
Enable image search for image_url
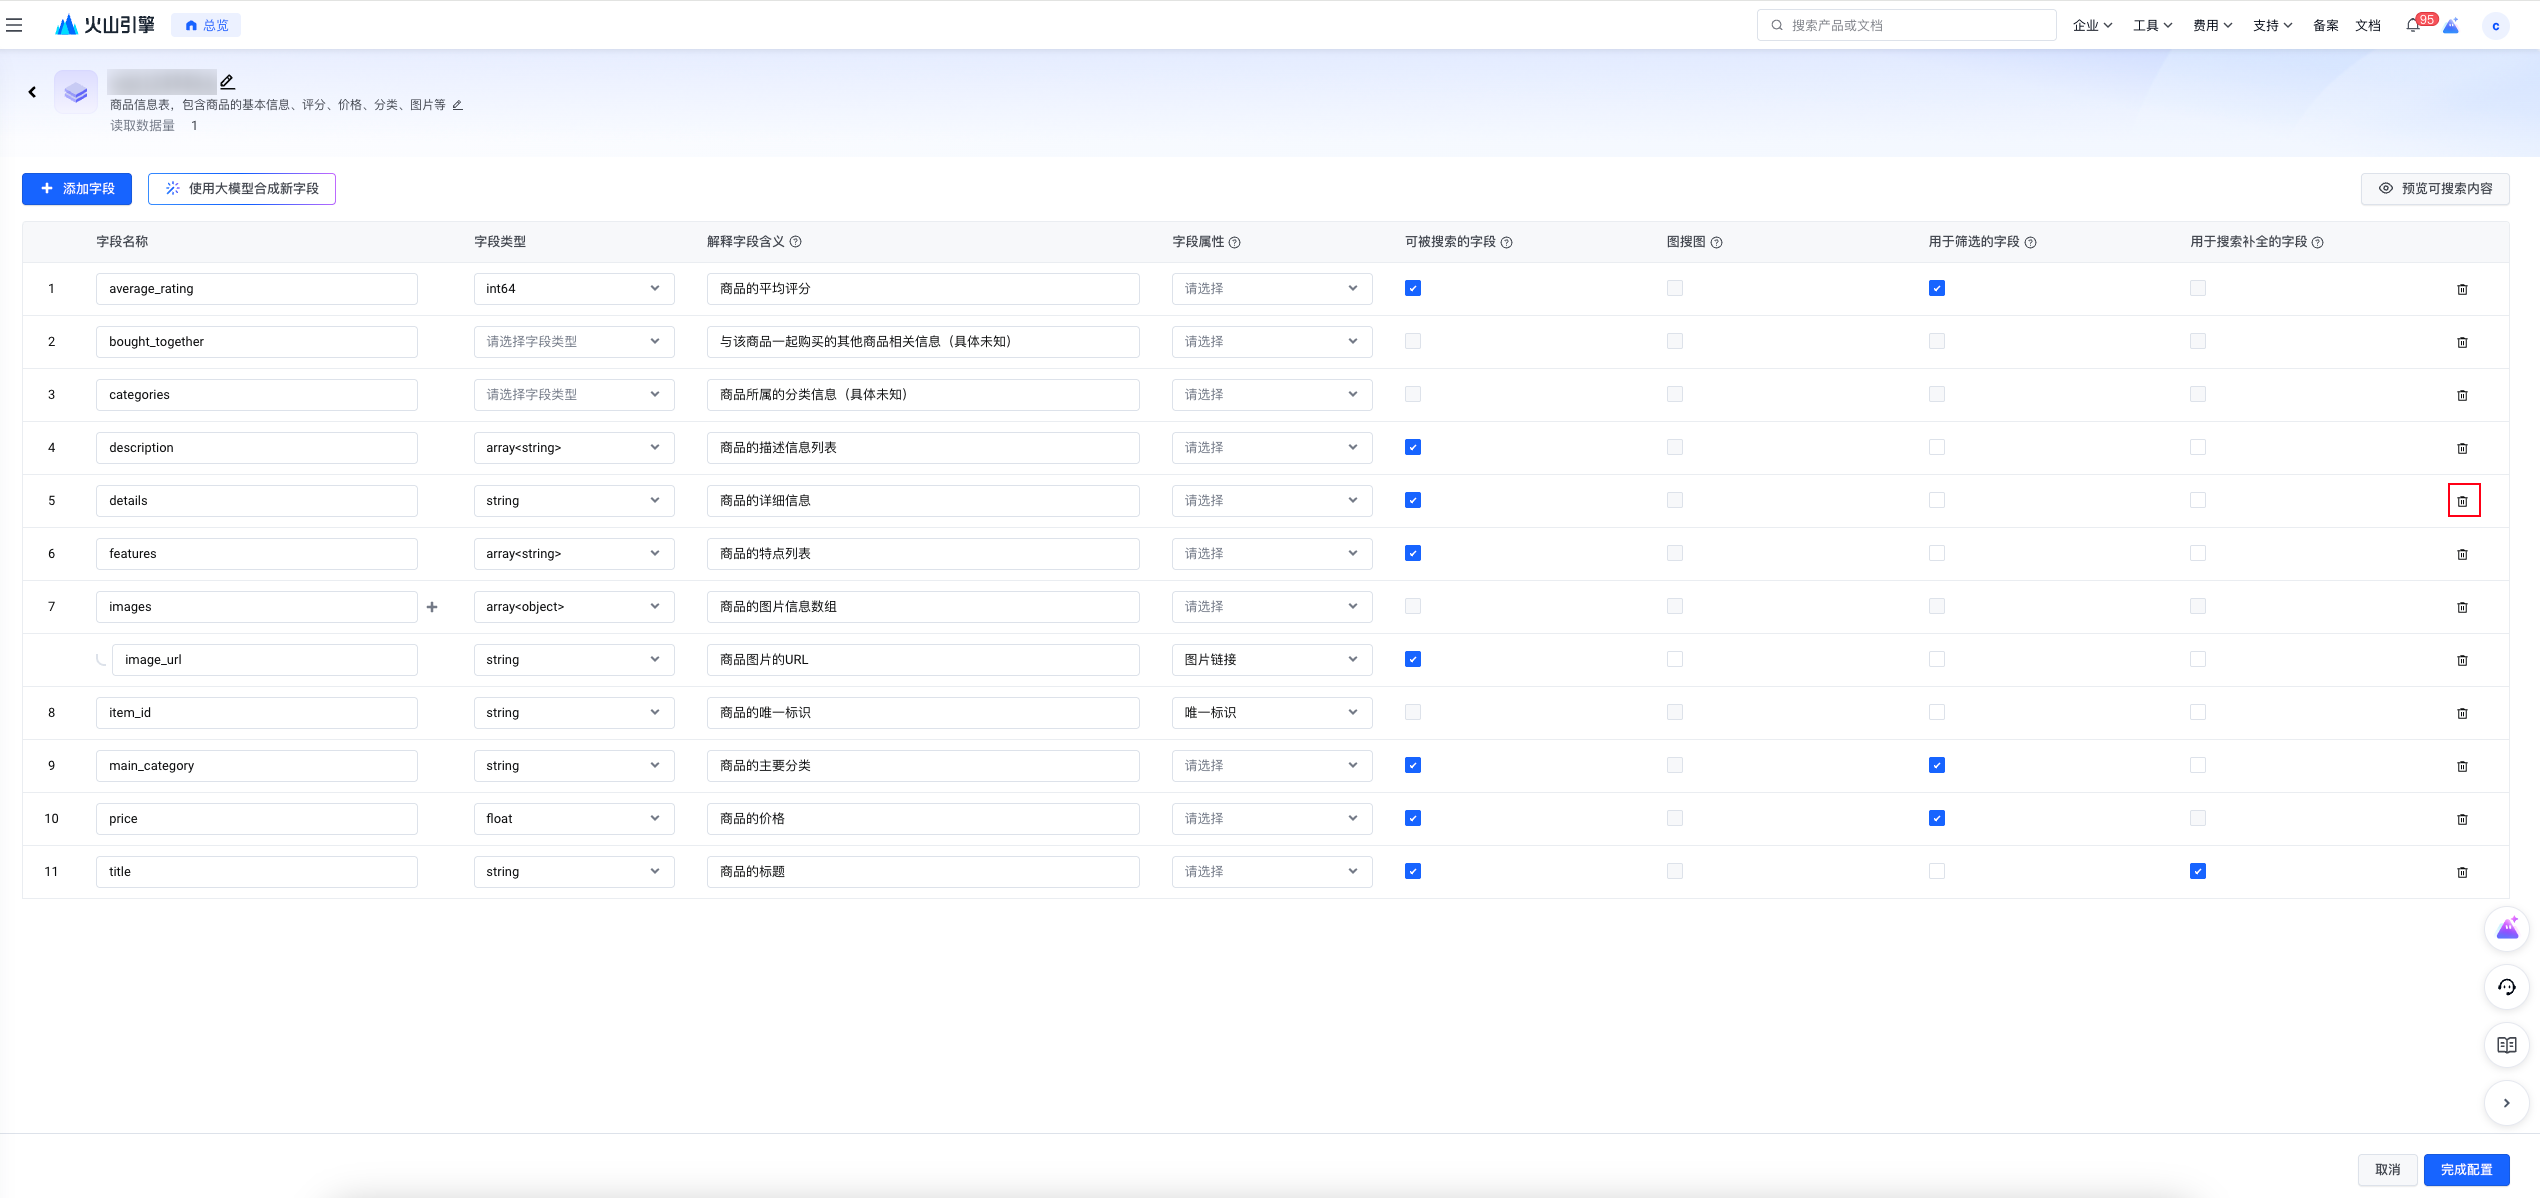coord(1675,659)
